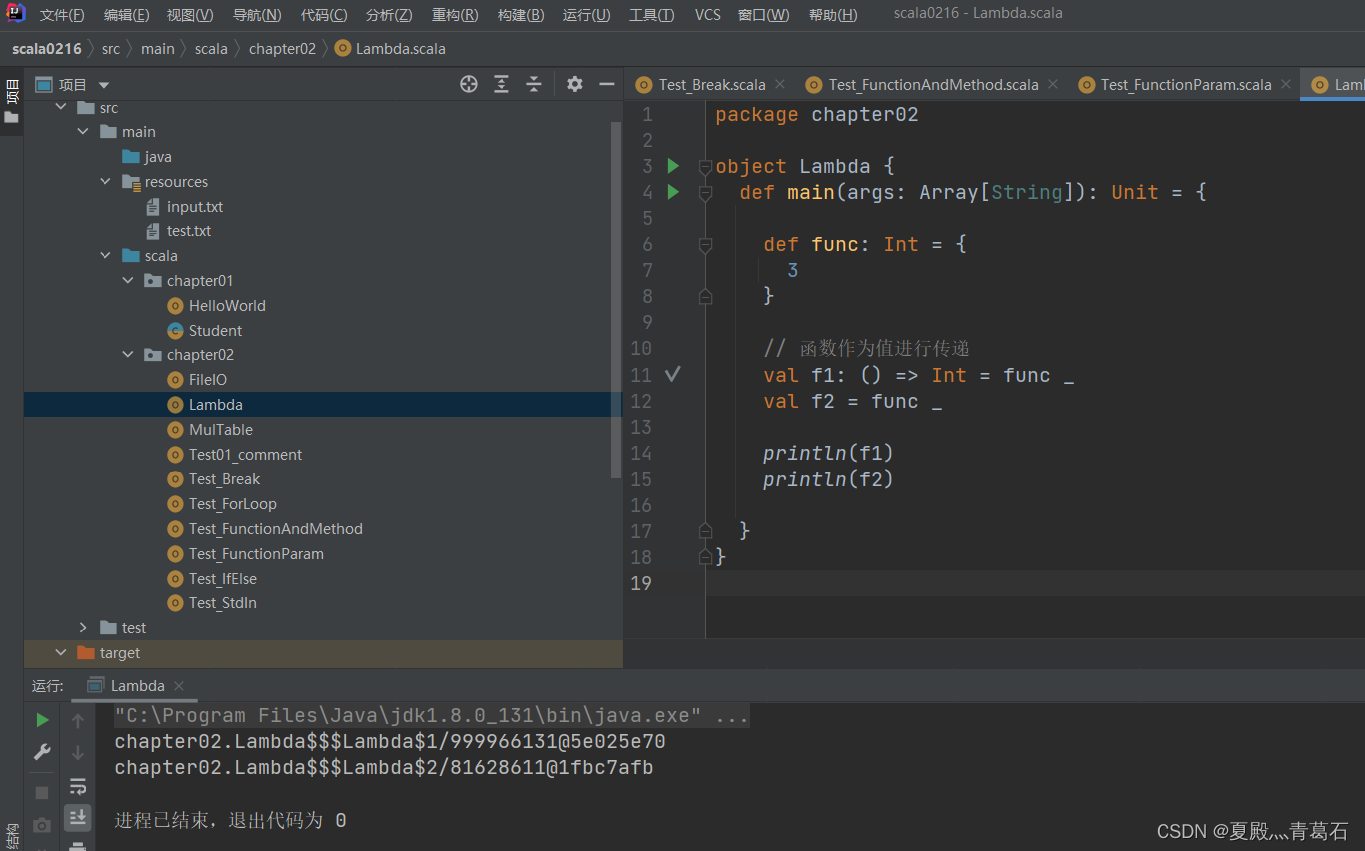
Task: Toggle scroll-to-end in run console
Action: 78,818
